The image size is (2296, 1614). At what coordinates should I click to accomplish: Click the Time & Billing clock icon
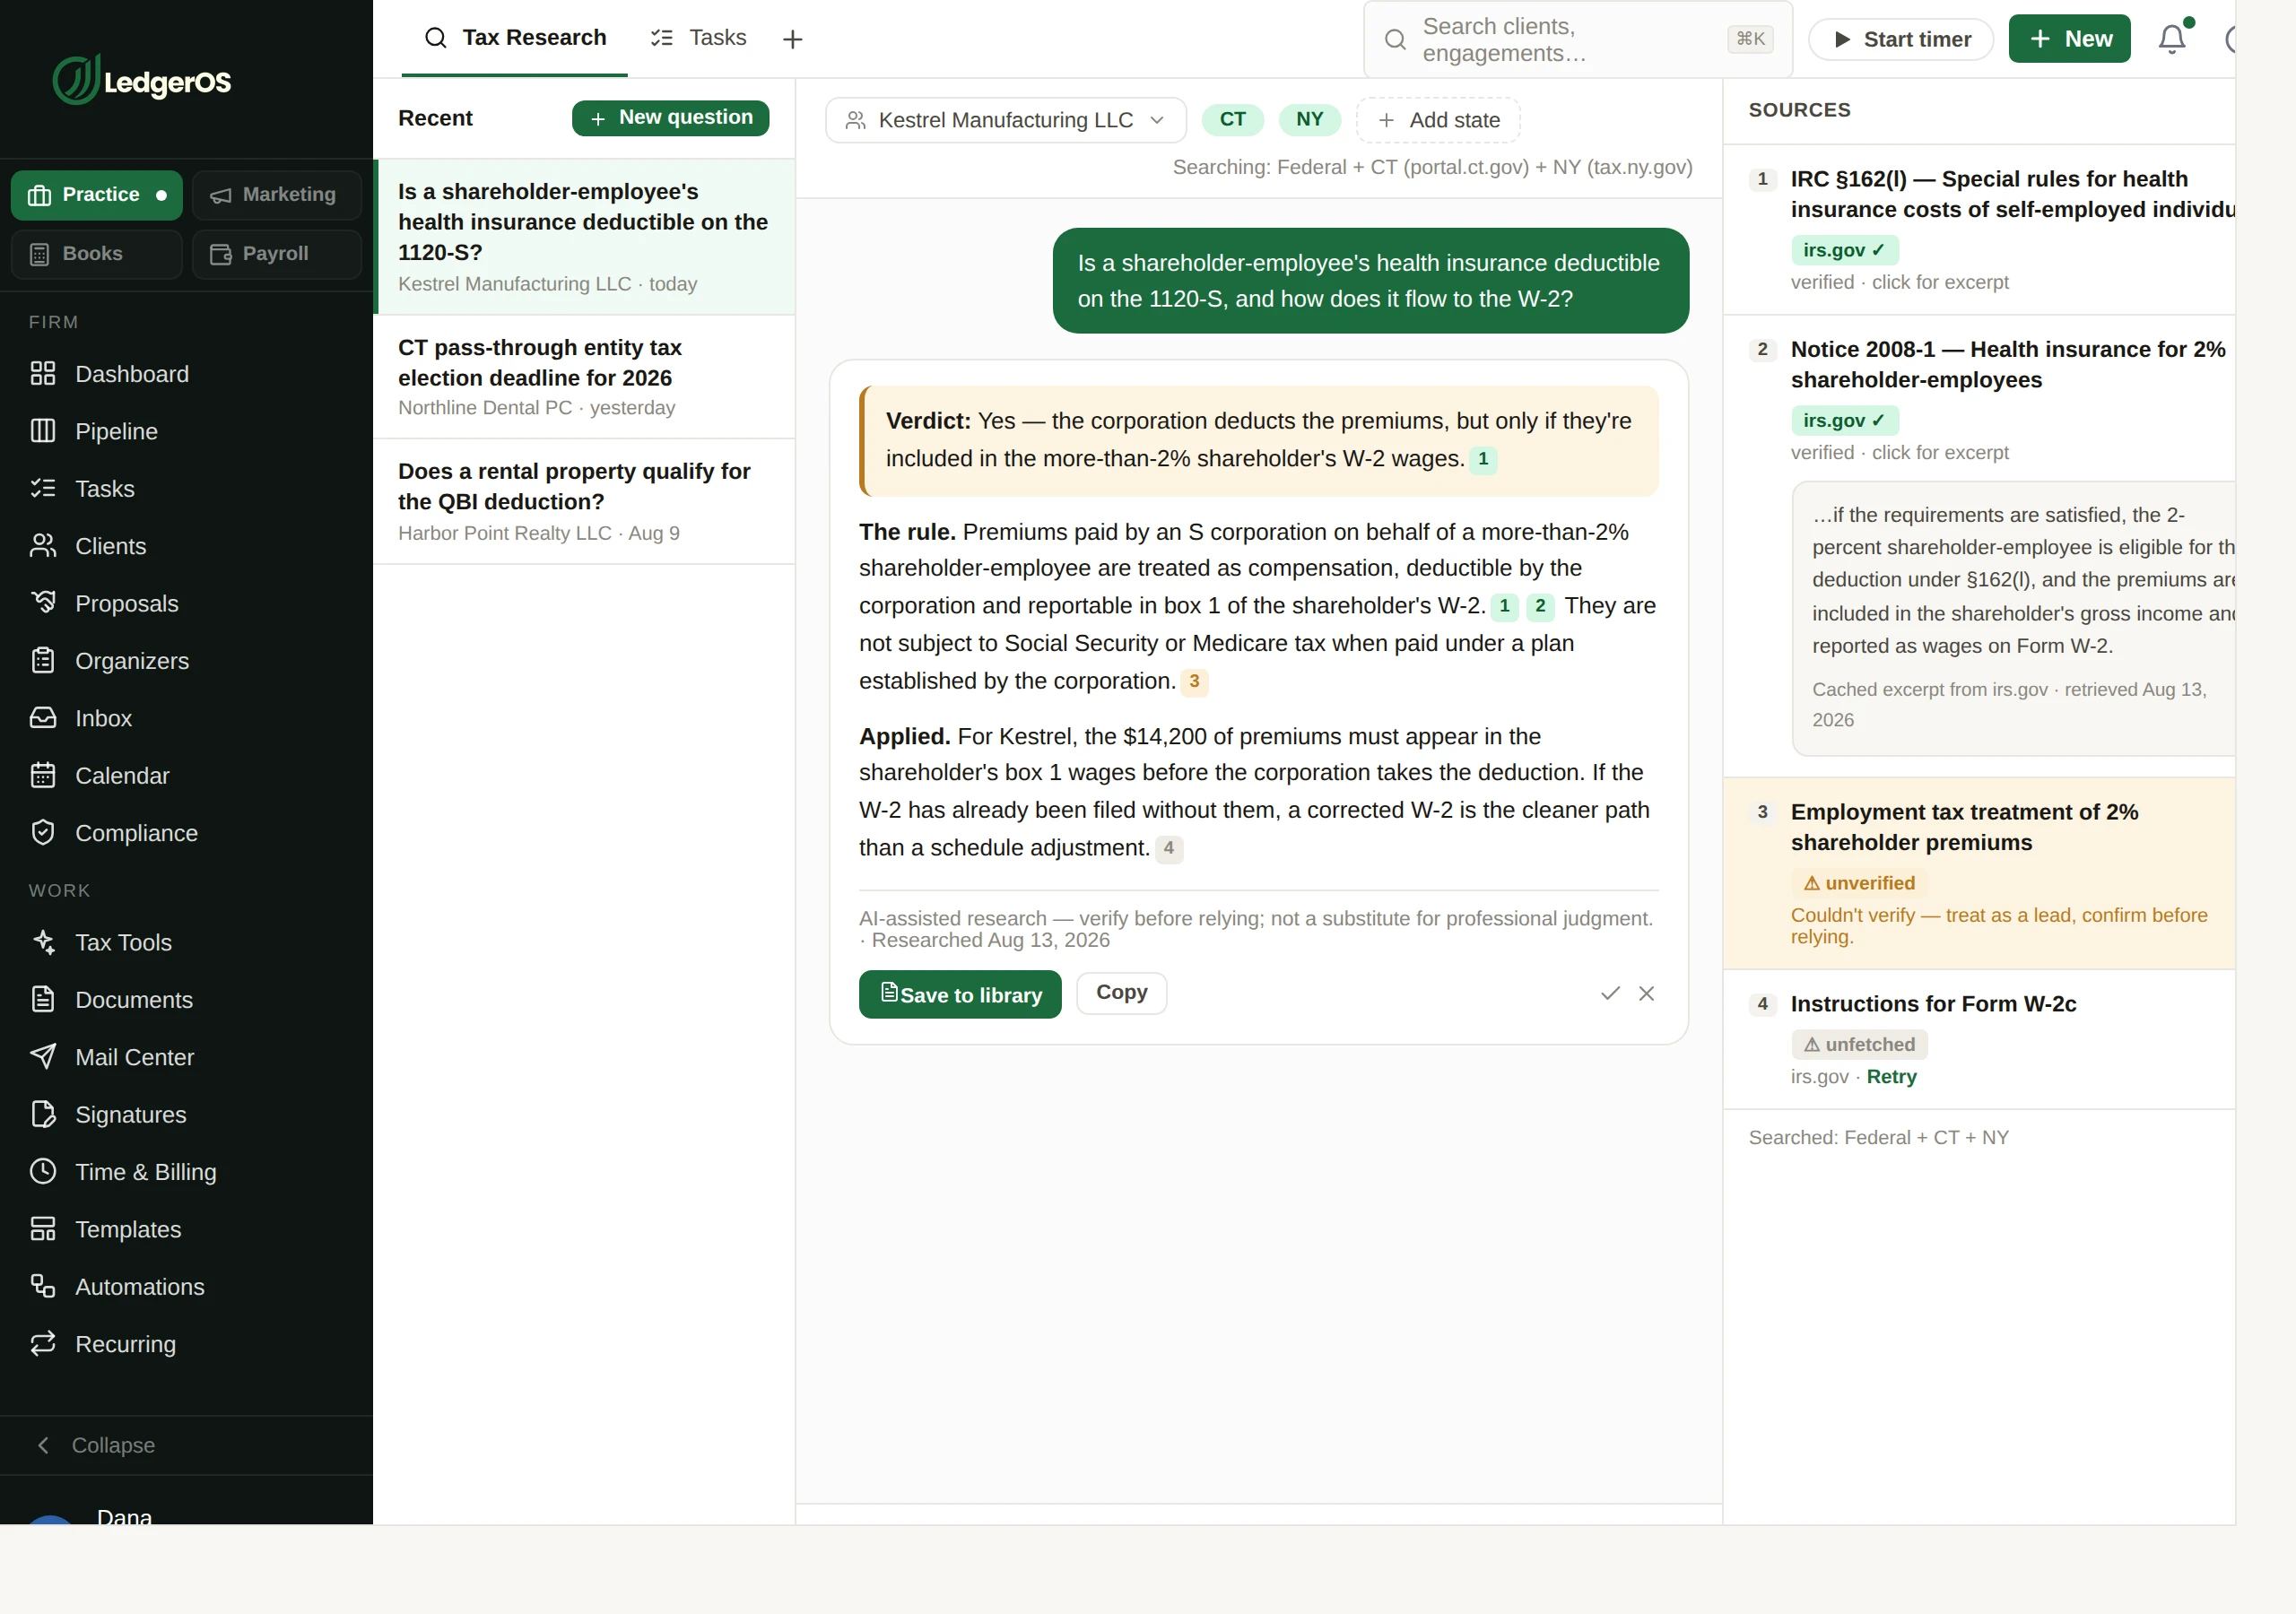pyautogui.click(x=43, y=1171)
